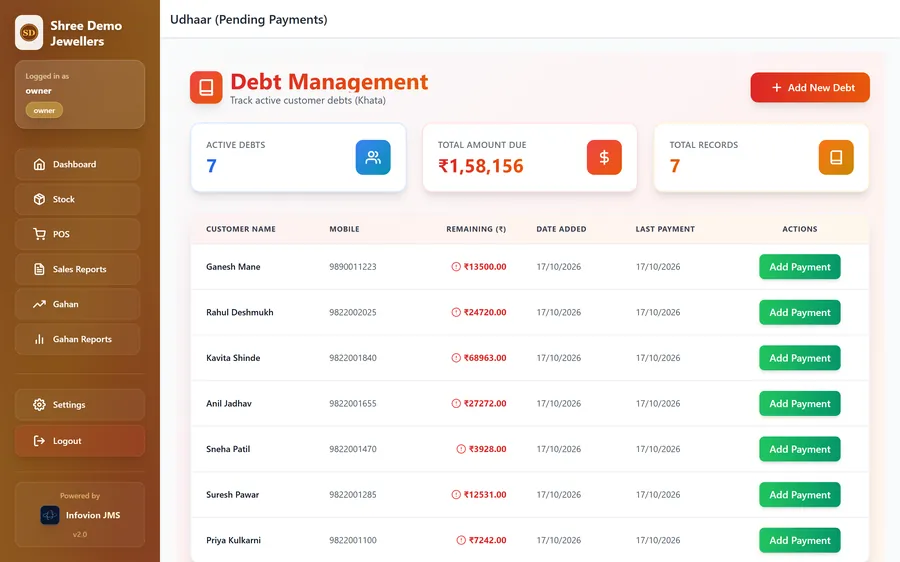900x562 pixels.
Task: Click the Udhaar (Pending Payments) page title
Action: [249, 20]
